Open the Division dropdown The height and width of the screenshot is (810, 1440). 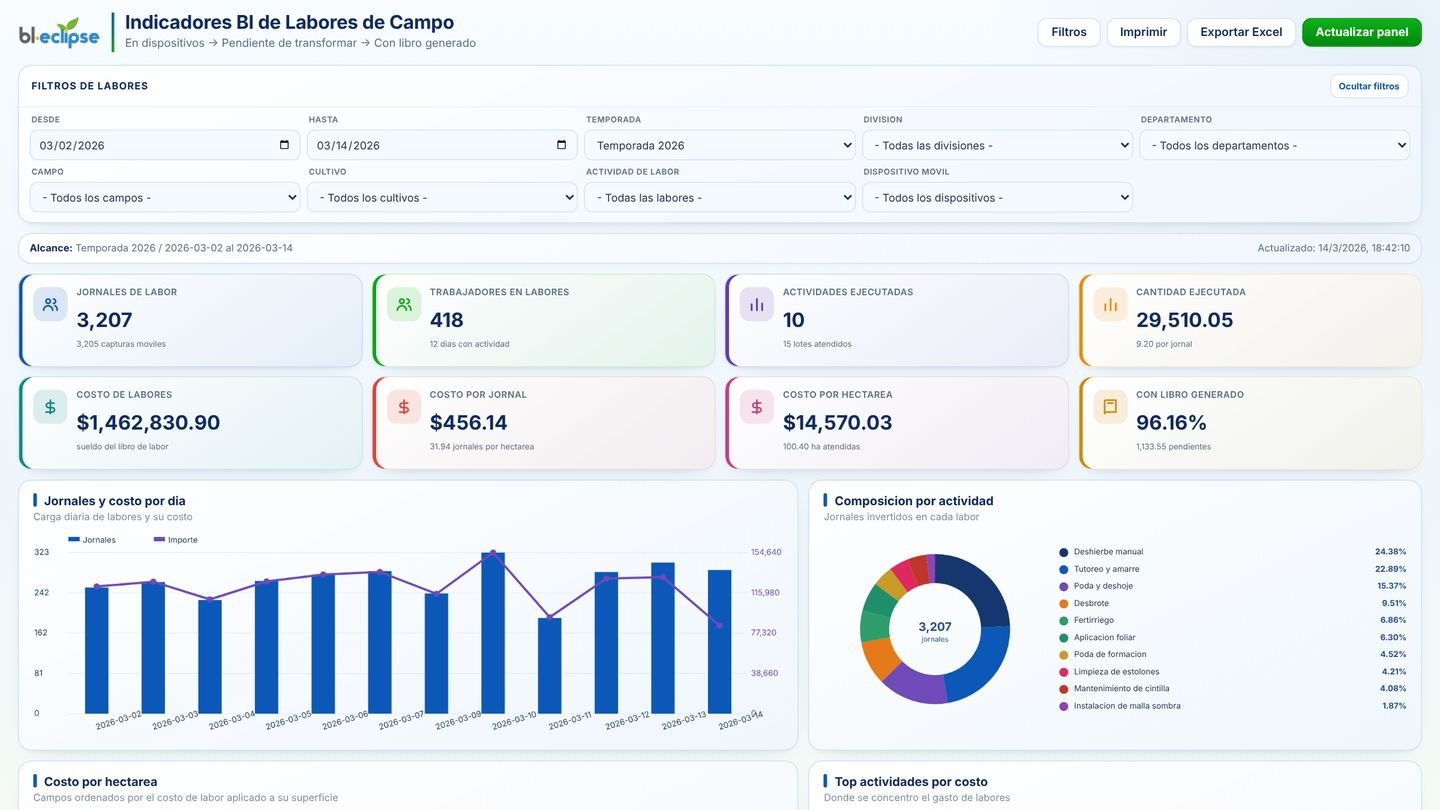[x=997, y=145]
